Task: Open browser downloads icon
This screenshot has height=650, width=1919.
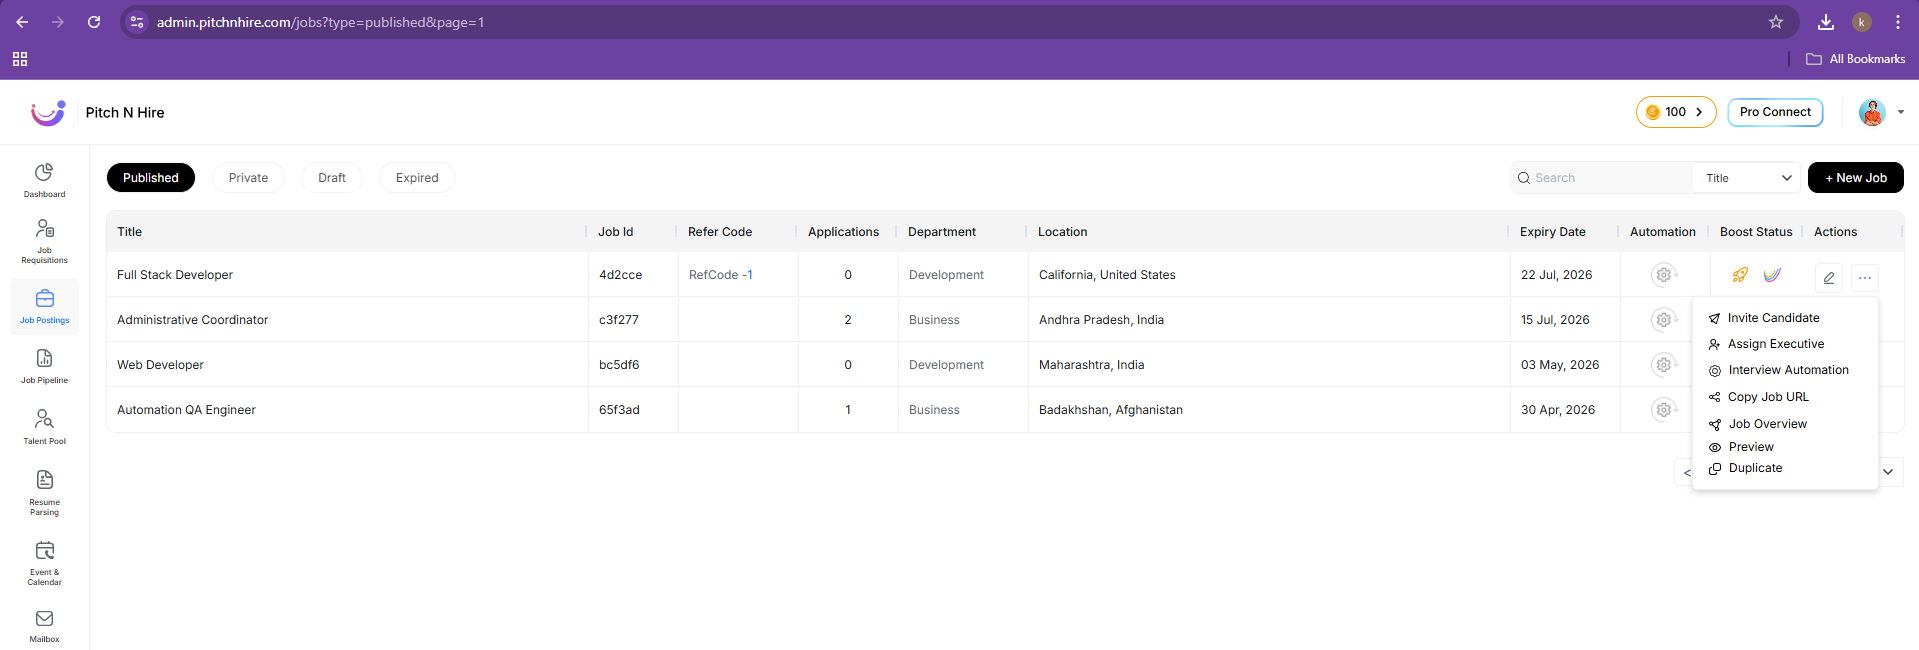Action: [x=1826, y=22]
